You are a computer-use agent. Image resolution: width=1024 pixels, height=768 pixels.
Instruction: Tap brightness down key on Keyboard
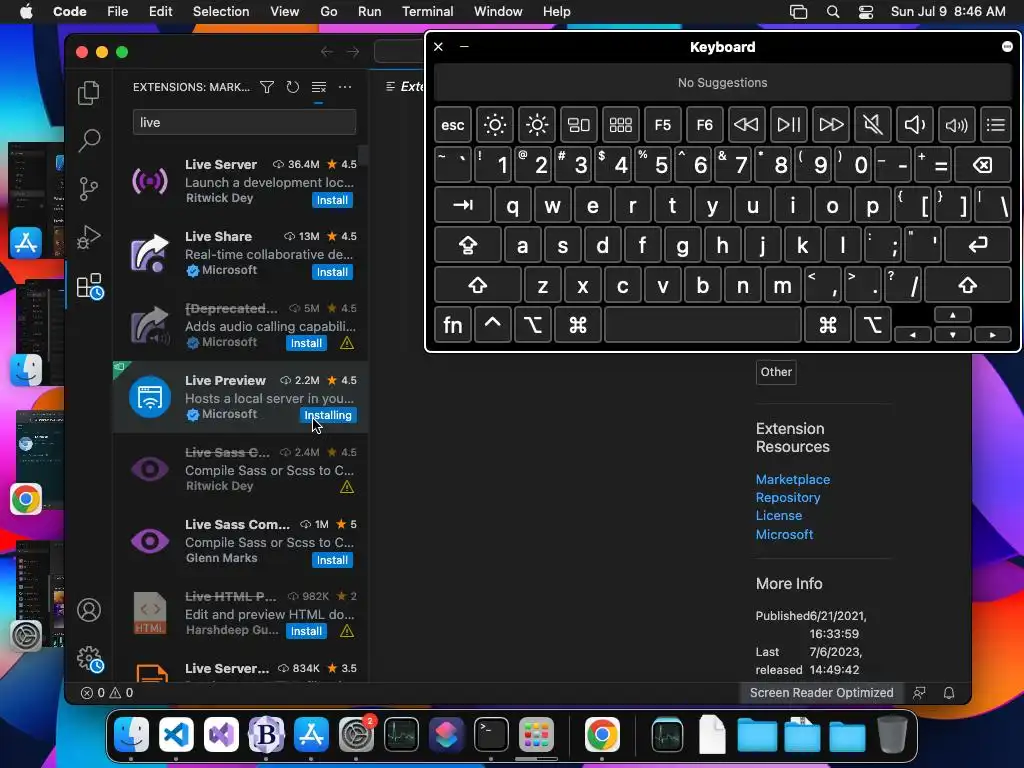(x=494, y=125)
